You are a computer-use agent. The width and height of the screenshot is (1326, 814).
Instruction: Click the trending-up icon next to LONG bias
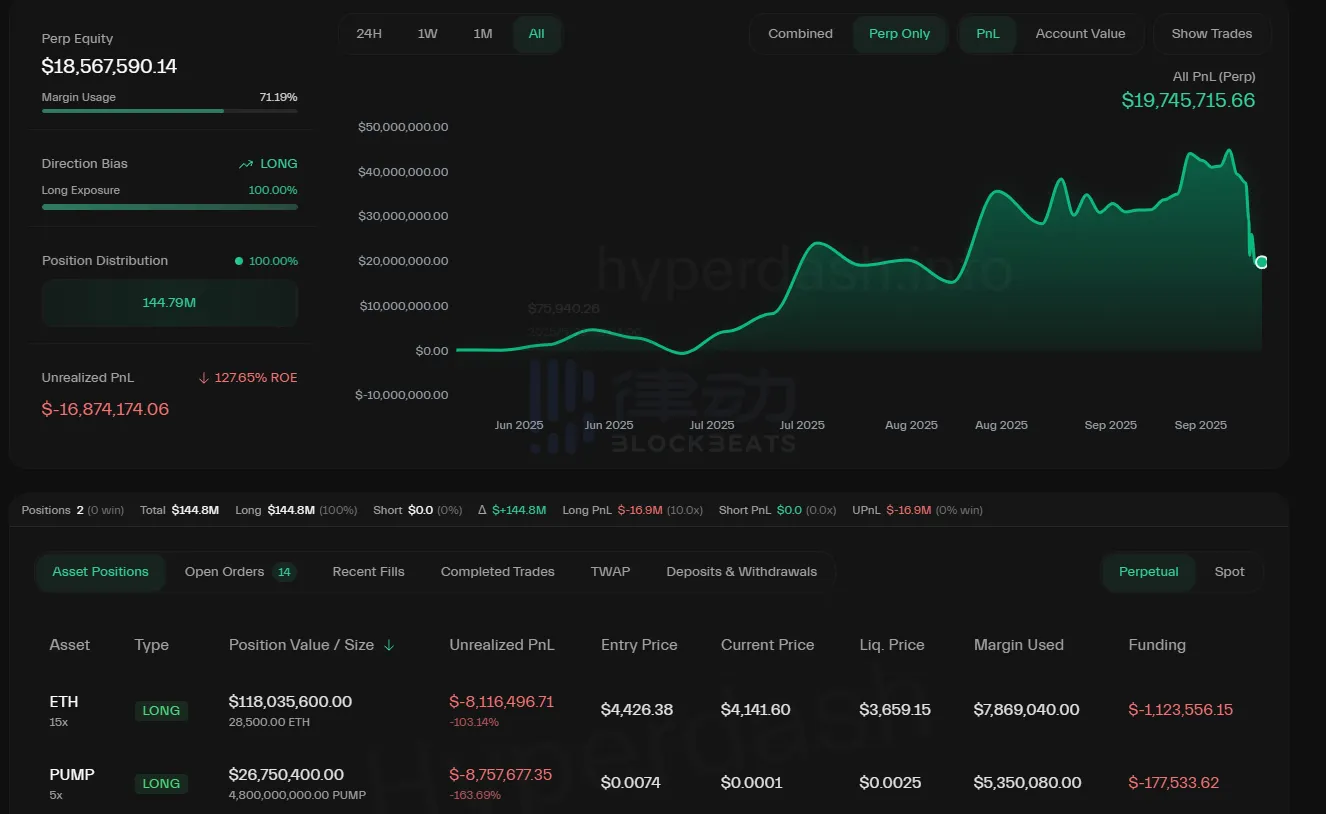(x=246, y=164)
